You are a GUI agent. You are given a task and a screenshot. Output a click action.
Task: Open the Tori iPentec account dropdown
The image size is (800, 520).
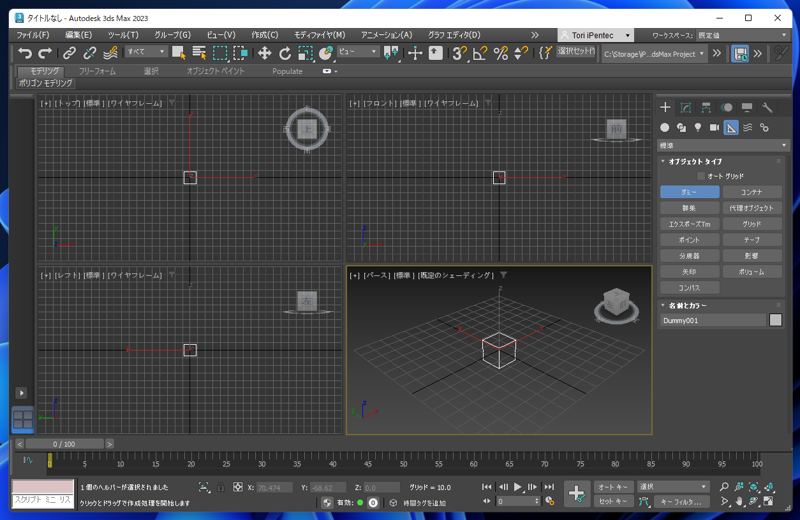click(596, 35)
